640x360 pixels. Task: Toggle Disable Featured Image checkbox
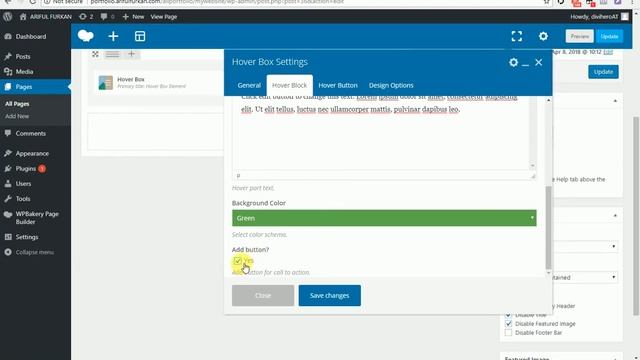508,324
